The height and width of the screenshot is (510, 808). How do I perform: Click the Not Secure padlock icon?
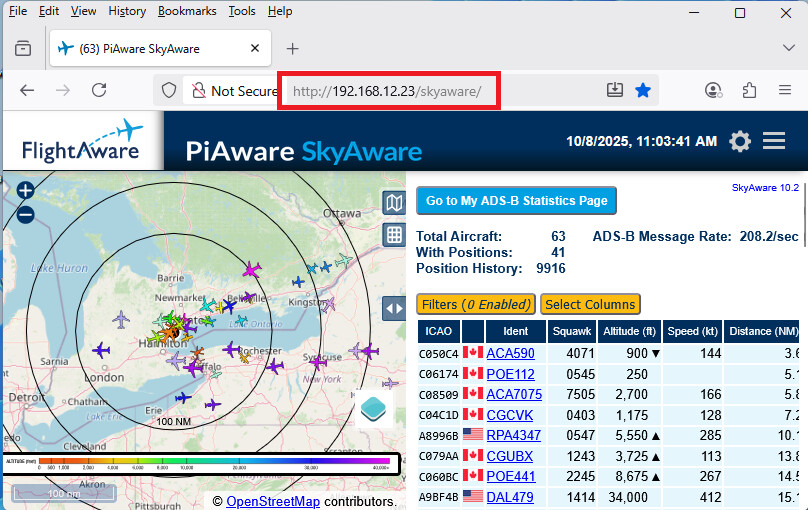coord(198,91)
